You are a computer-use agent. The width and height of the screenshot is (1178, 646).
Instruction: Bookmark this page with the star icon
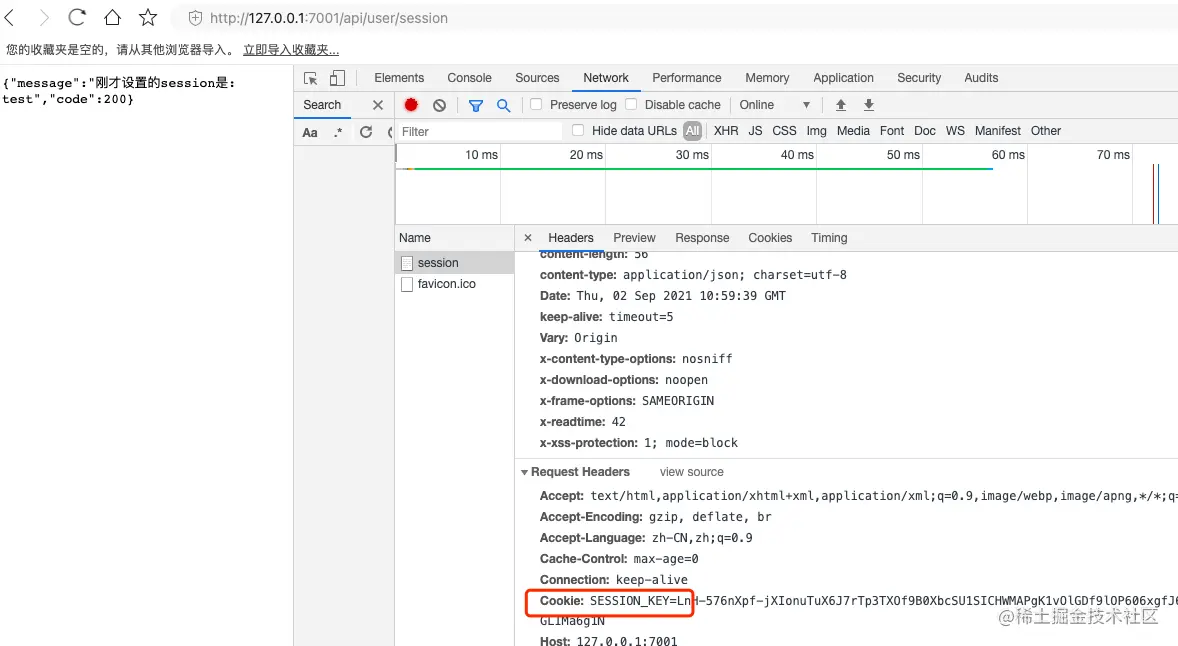tap(148, 17)
